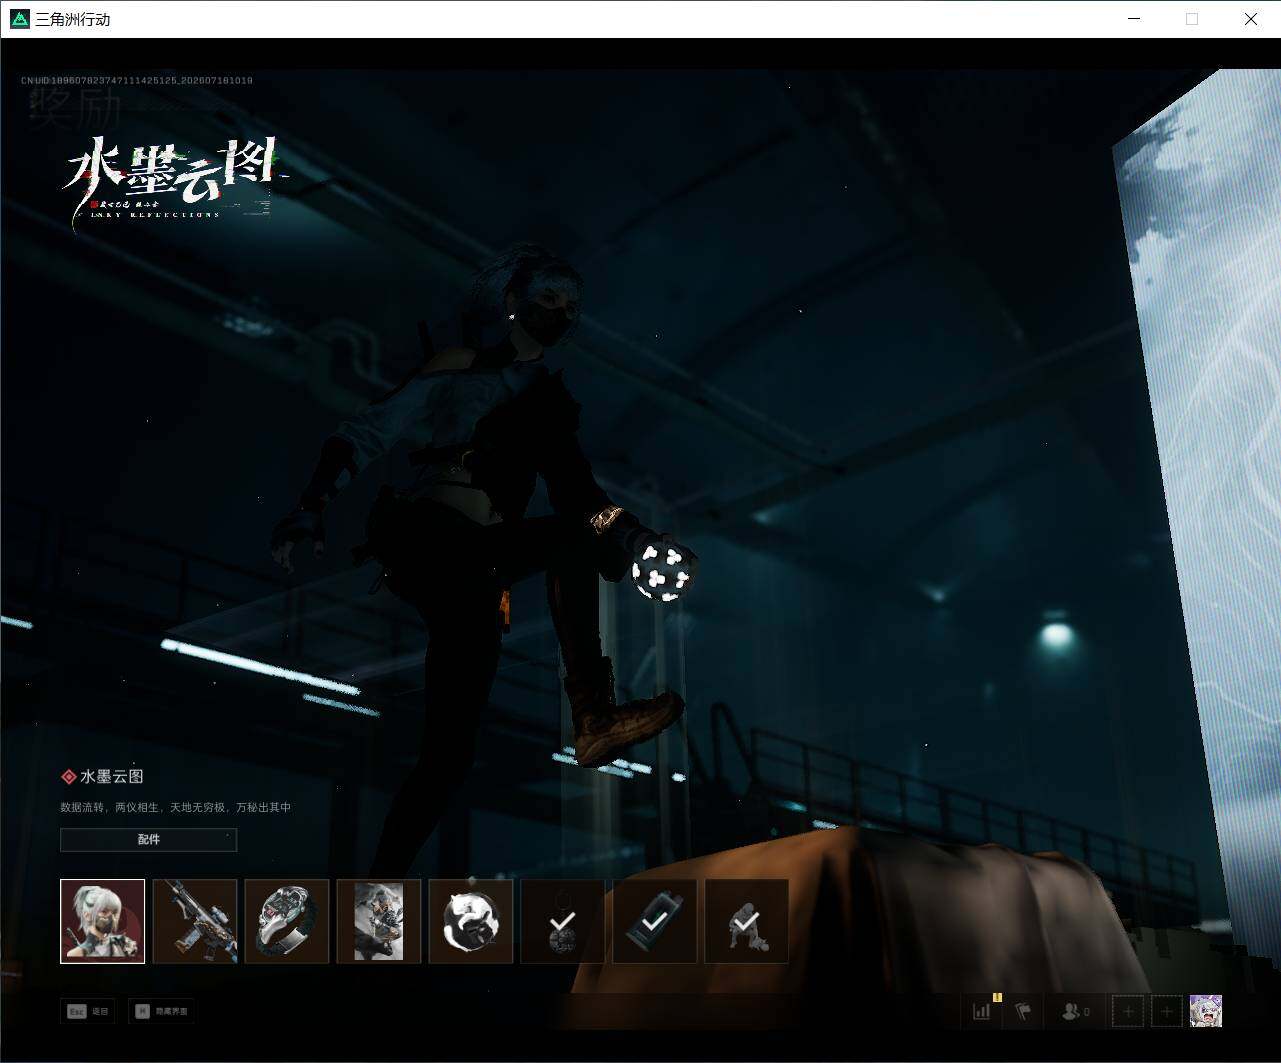Select the checked canister item reward
The image size is (1281, 1063).
click(x=655, y=921)
